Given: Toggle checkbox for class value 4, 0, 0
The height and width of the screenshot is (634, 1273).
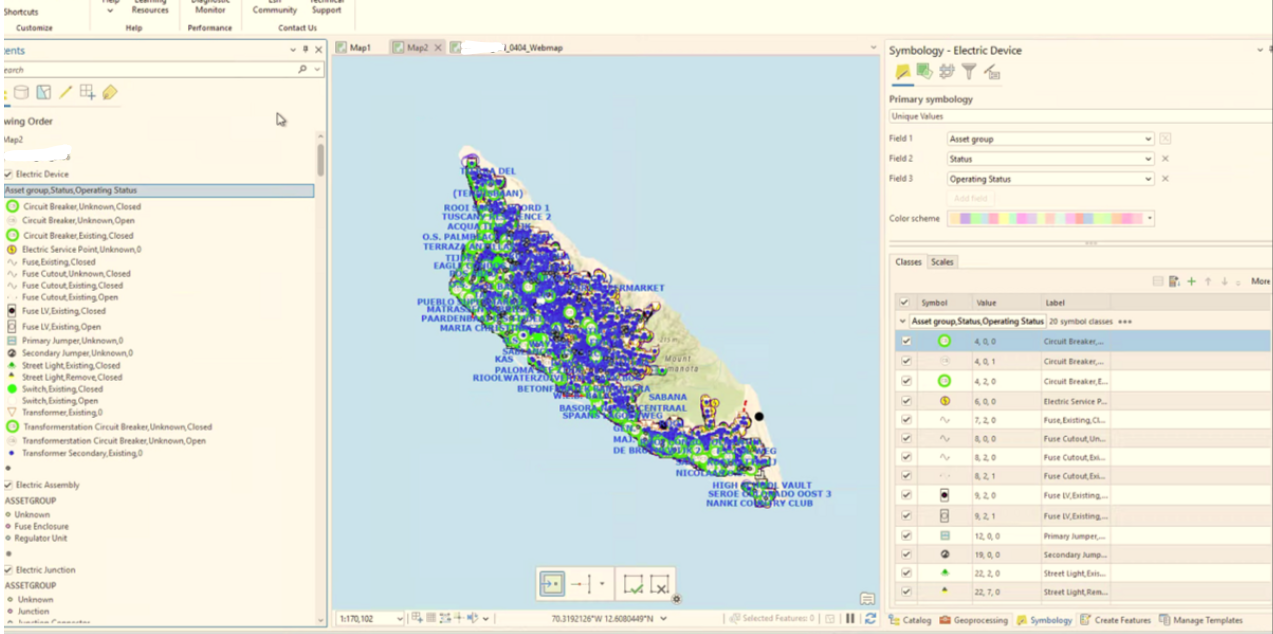Looking at the screenshot, I should pyautogui.click(x=906, y=341).
